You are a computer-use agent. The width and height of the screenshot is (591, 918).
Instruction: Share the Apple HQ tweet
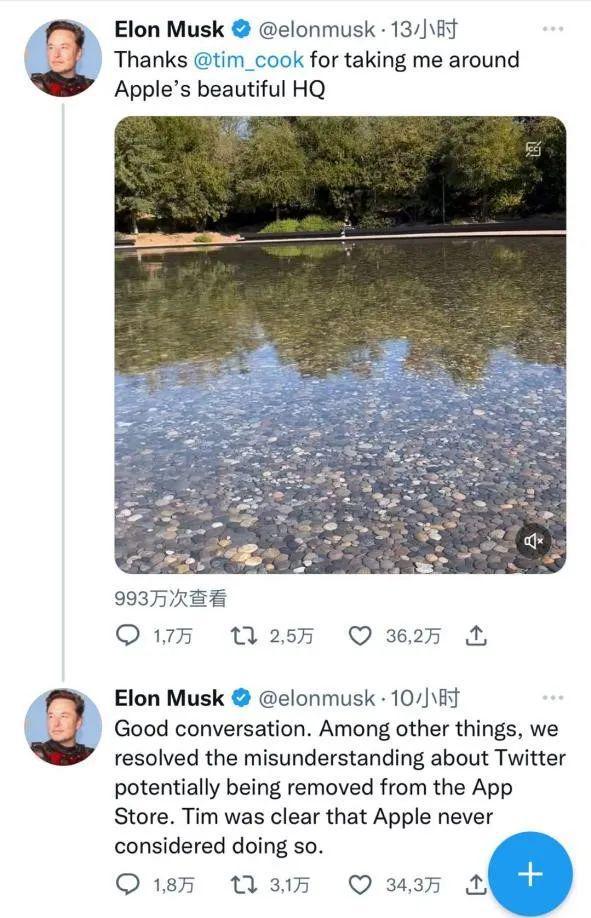pyautogui.click(x=476, y=635)
